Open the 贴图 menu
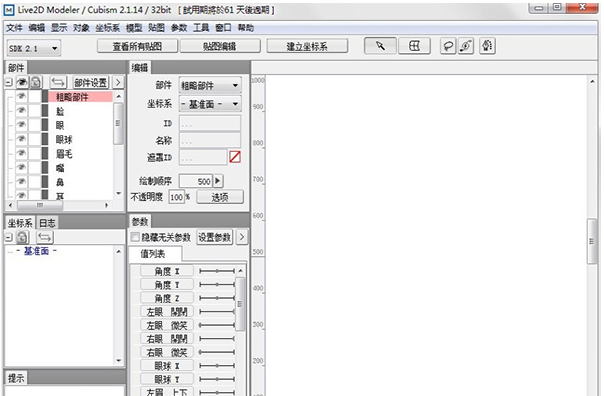The image size is (604, 396). [x=156, y=28]
